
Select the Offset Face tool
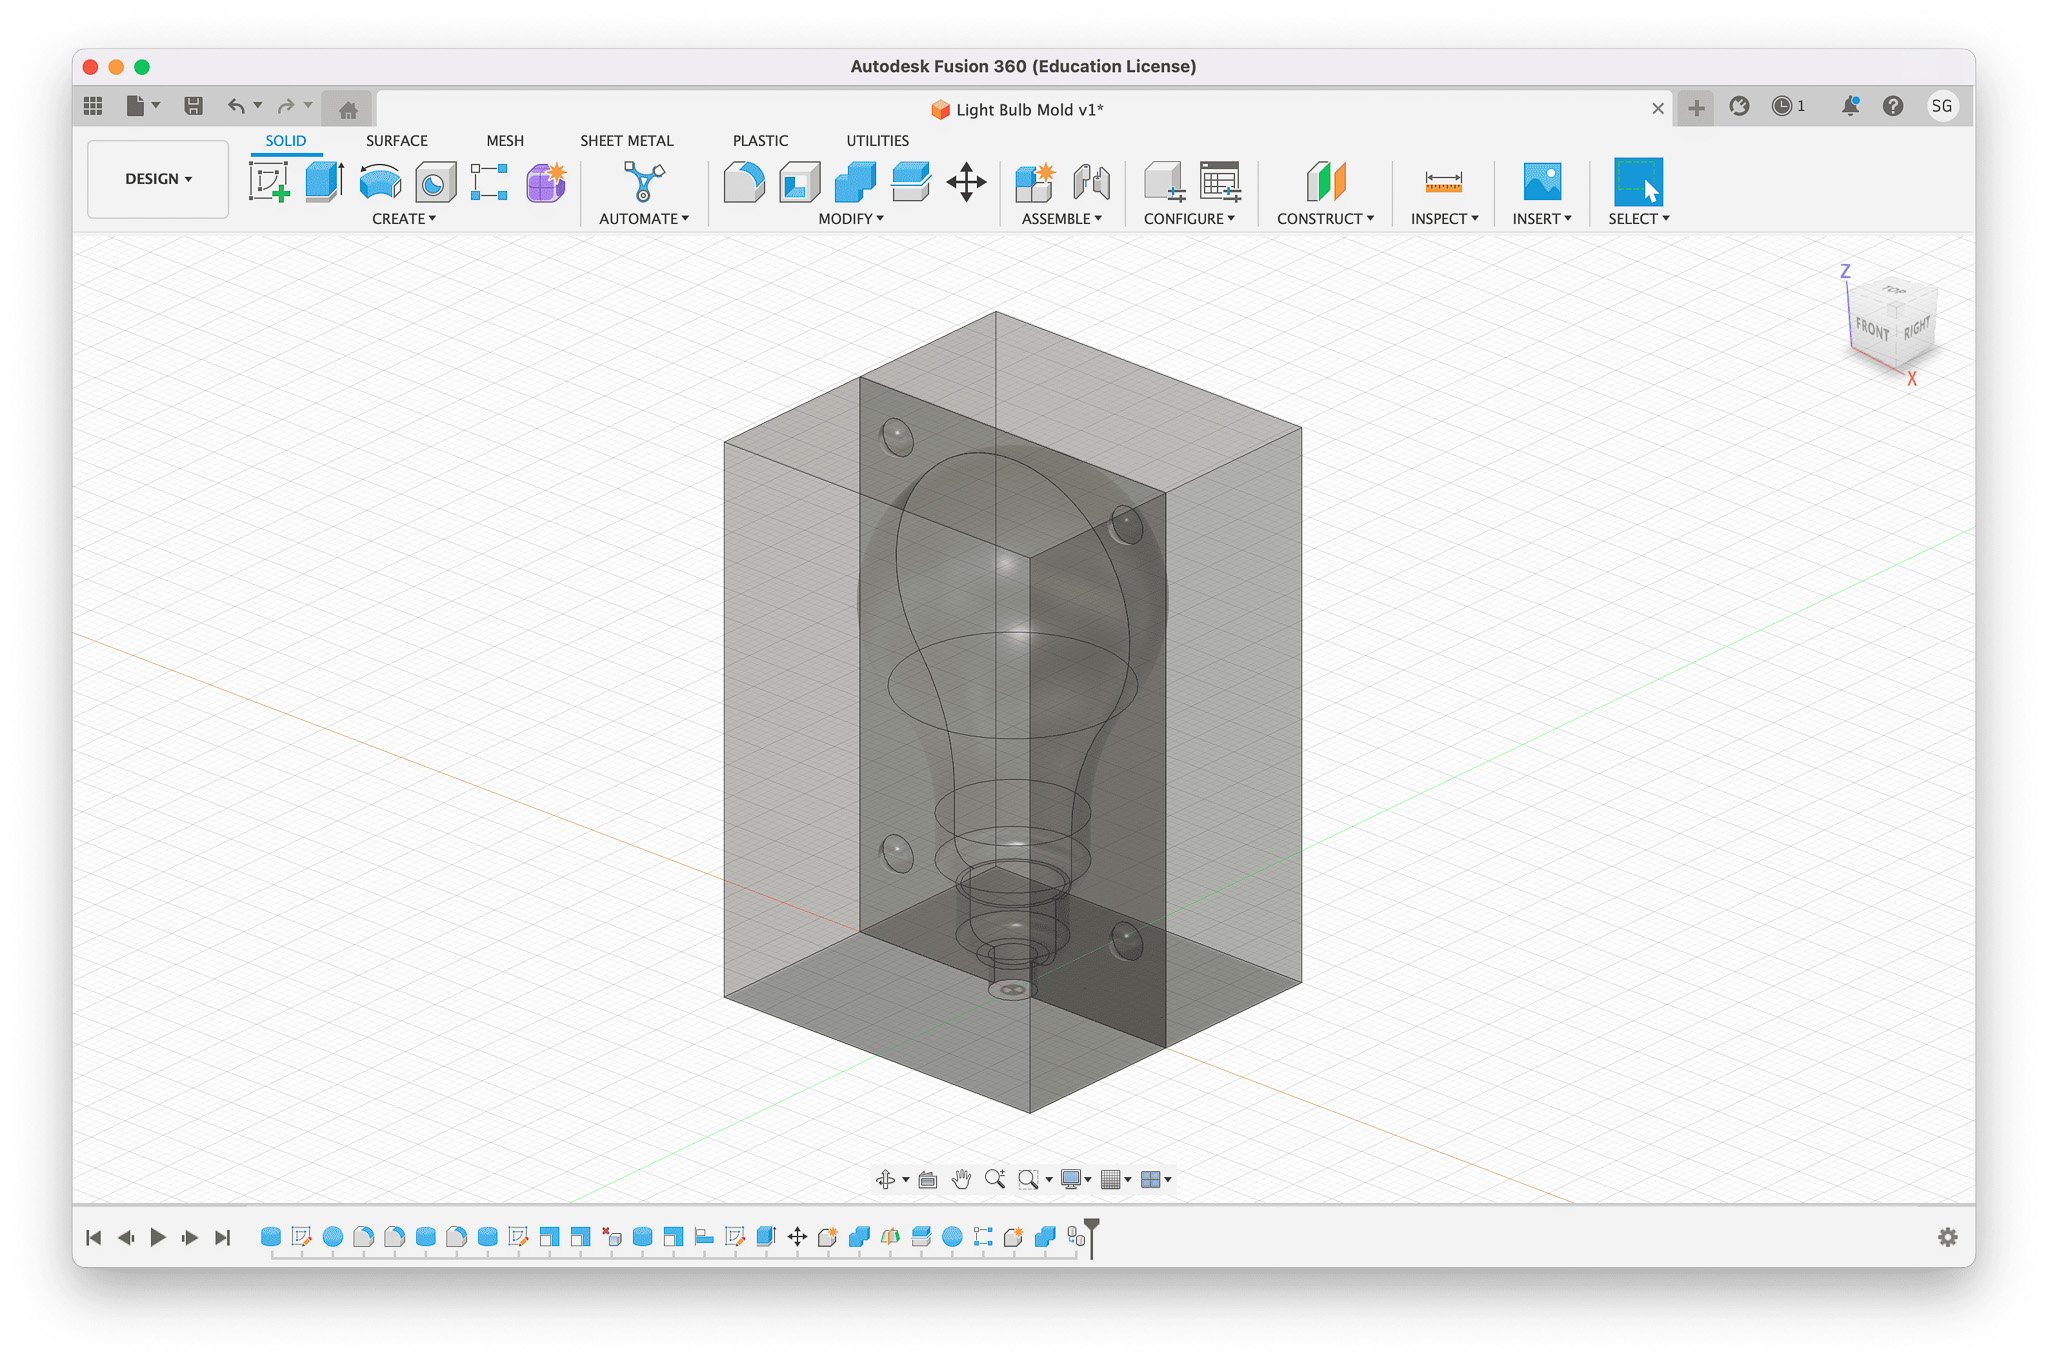click(x=911, y=182)
